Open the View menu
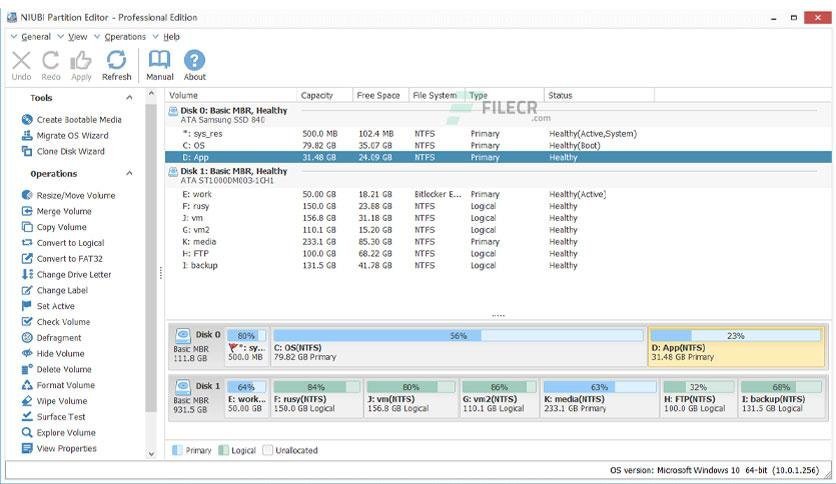The width and height of the screenshot is (836, 484). (77, 37)
